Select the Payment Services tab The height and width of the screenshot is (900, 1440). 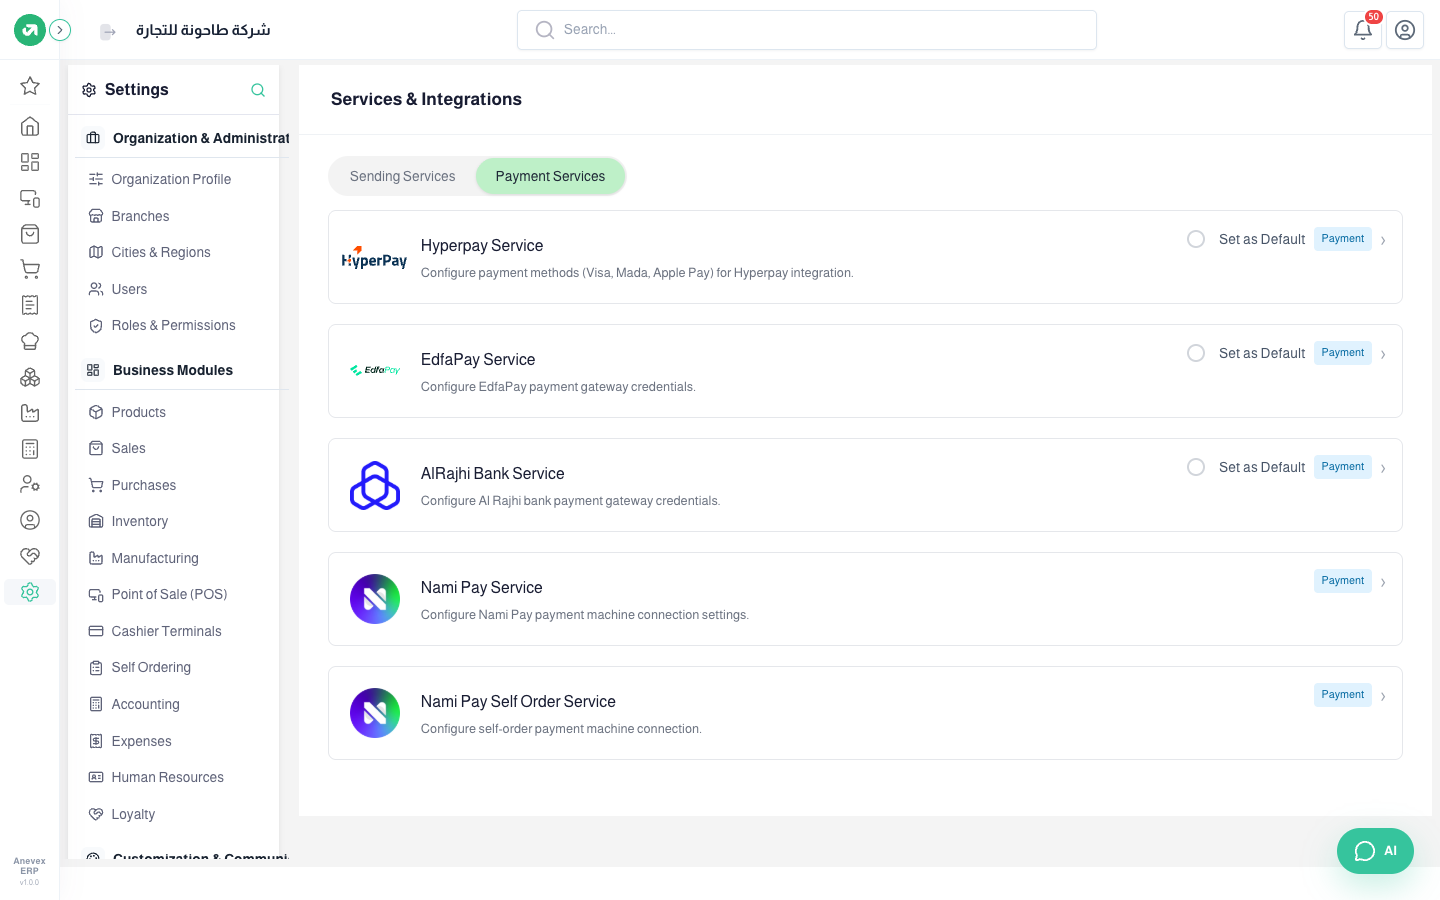(550, 176)
